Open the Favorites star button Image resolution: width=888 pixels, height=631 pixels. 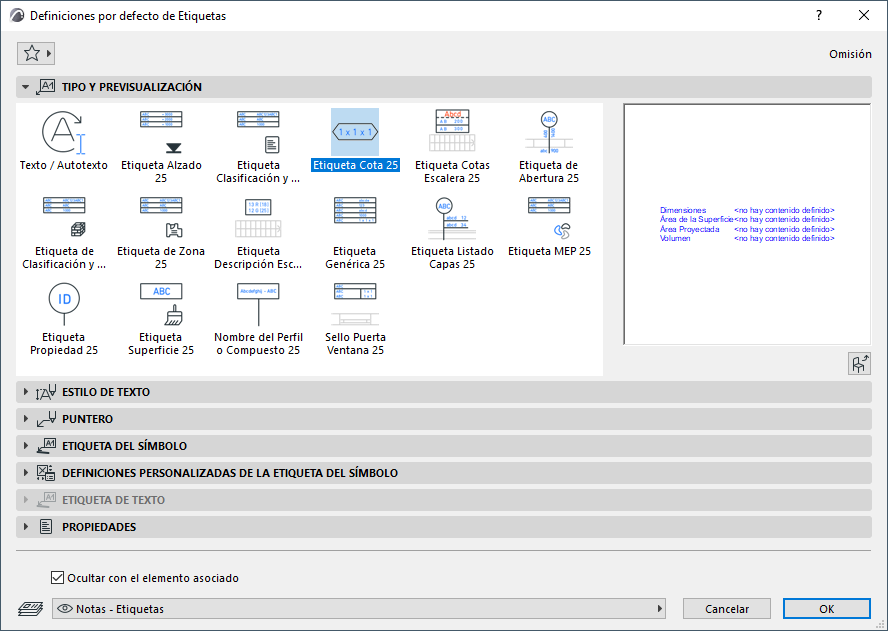[x=36, y=53]
